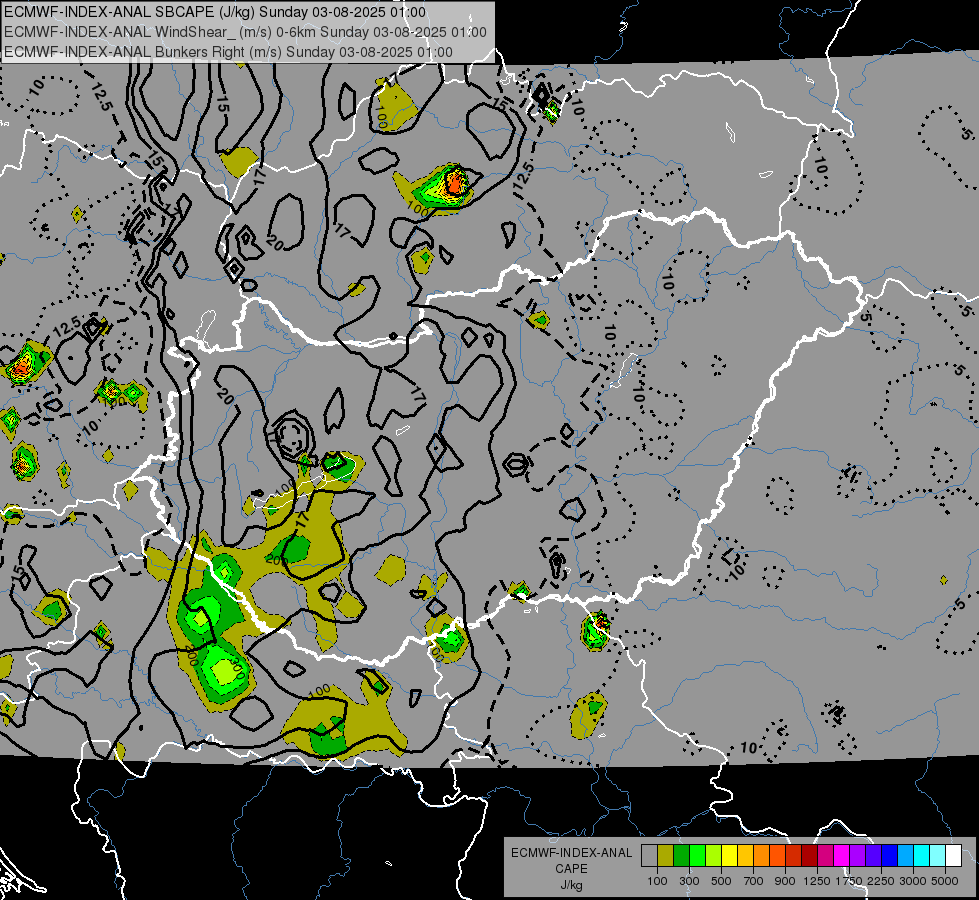Click the 700 legend value
979x900 pixels.
pos(754,881)
